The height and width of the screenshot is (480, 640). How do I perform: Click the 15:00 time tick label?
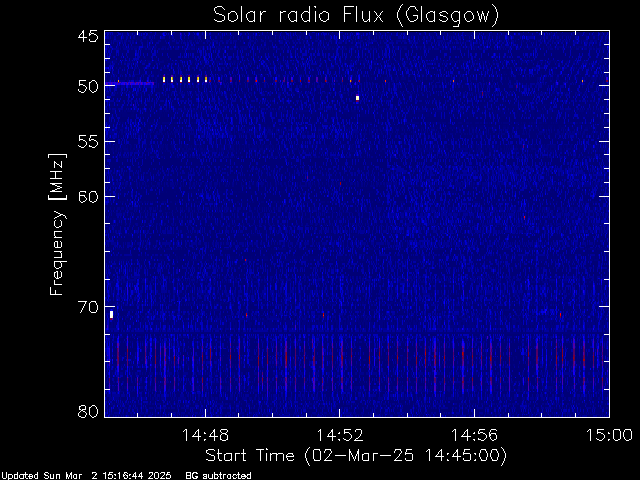[x=609, y=435]
